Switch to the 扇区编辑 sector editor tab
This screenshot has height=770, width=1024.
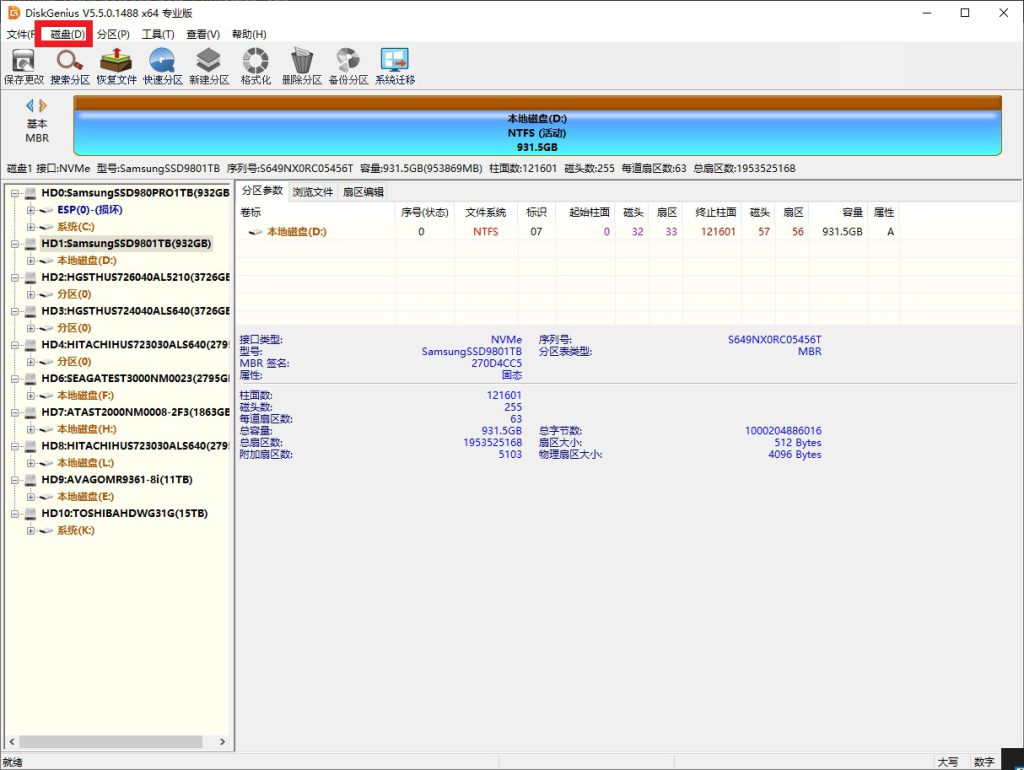tap(363, 192)
